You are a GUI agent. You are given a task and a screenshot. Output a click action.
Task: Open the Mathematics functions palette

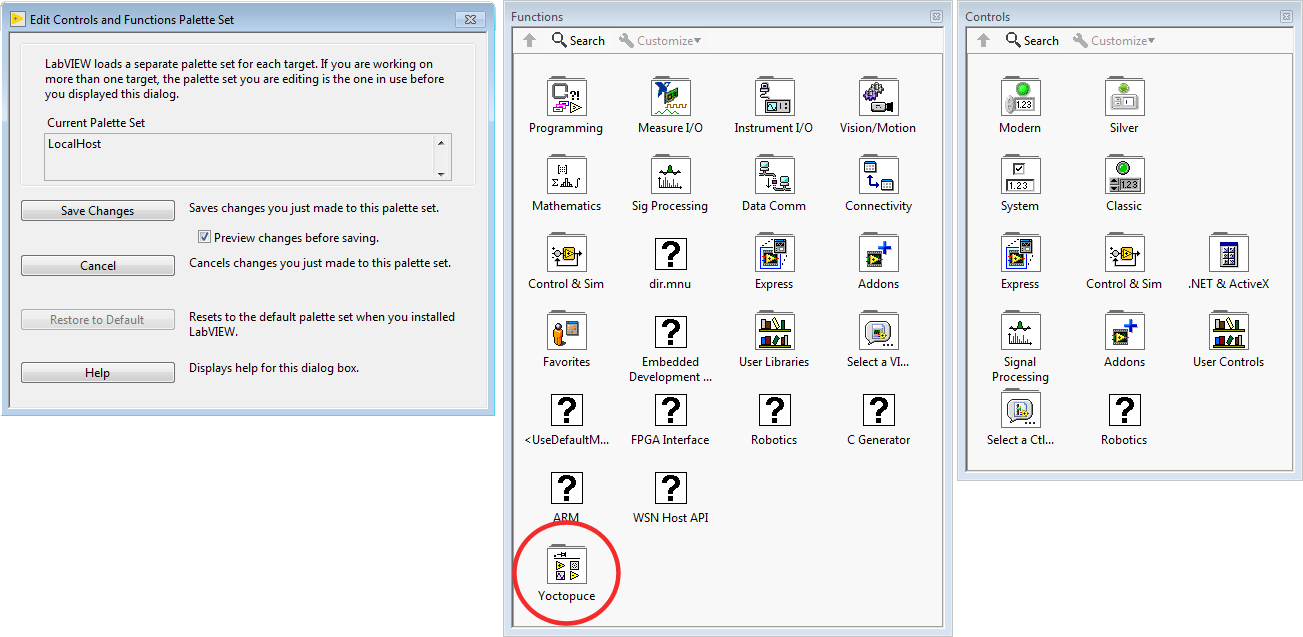click(x=566, y=176)
